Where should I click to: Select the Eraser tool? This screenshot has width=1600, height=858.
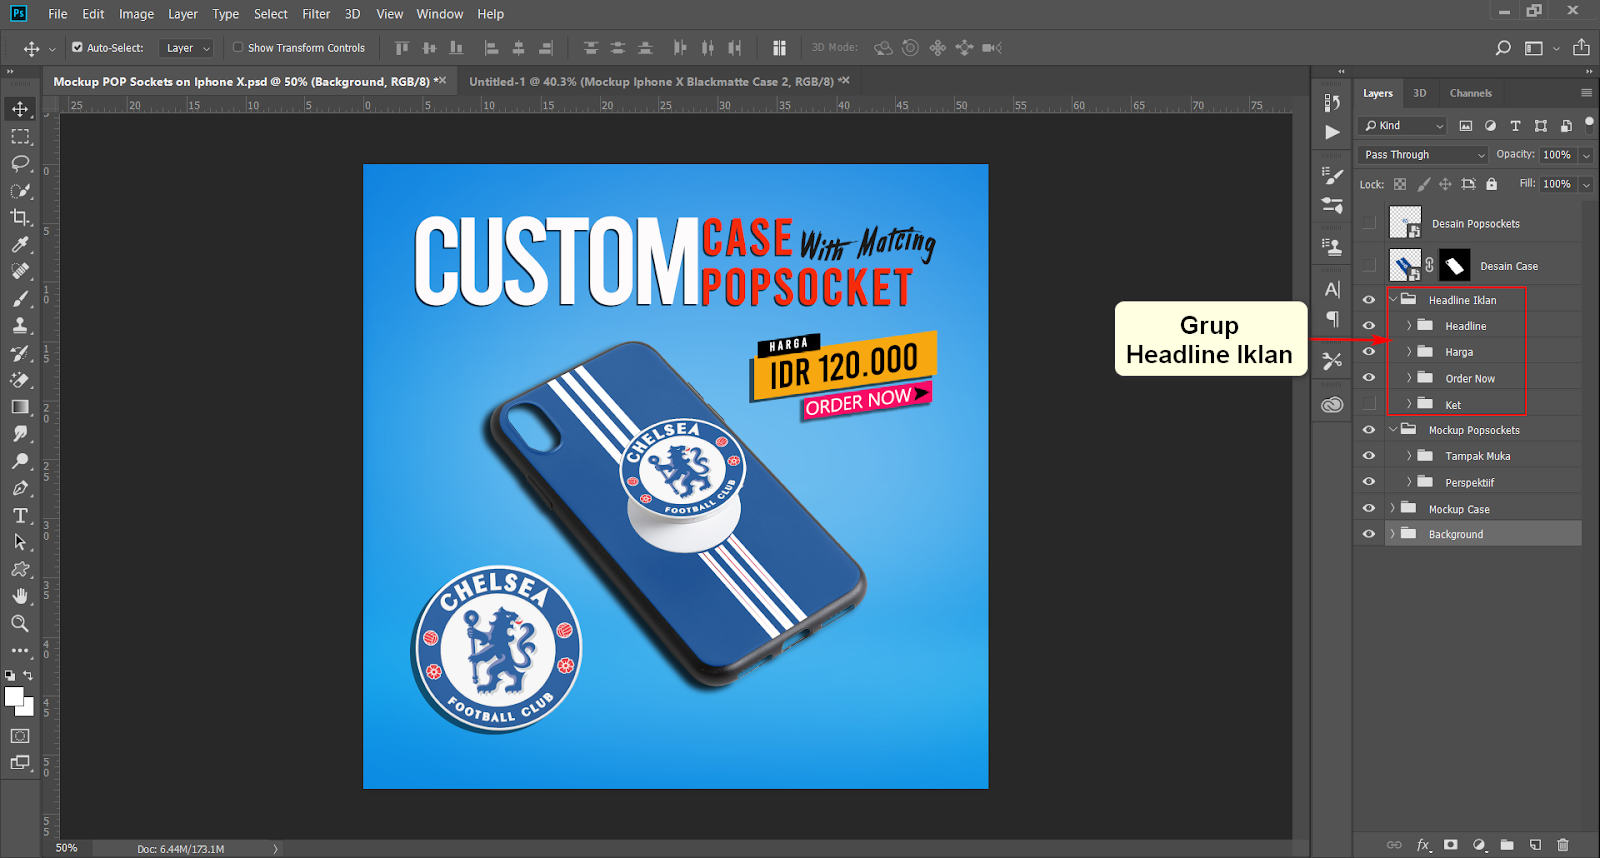(20, 380)
